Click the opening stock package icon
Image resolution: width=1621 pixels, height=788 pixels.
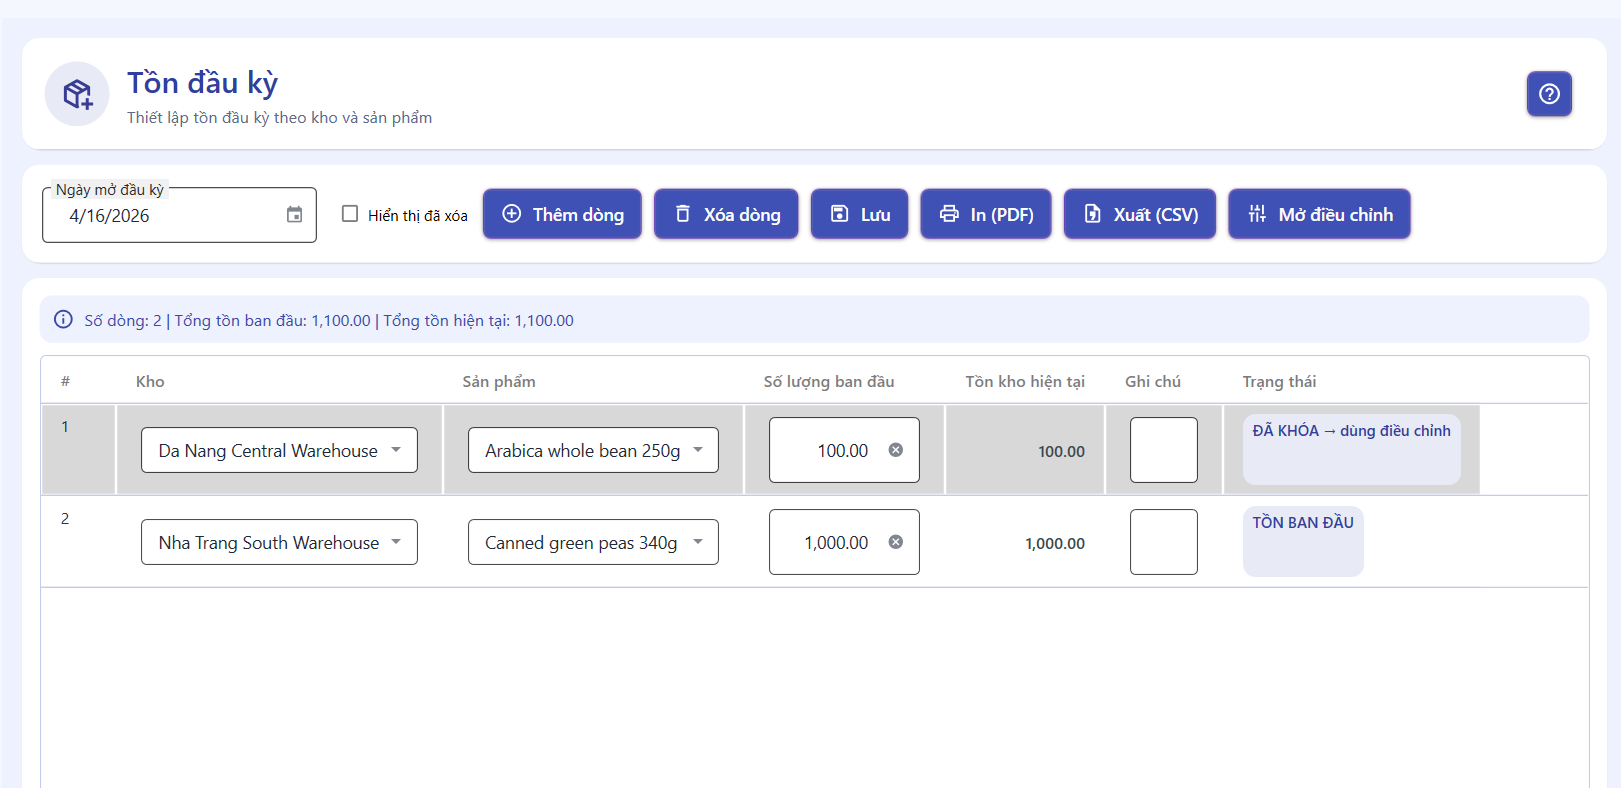pyautogui.click(x=77, y=94)
